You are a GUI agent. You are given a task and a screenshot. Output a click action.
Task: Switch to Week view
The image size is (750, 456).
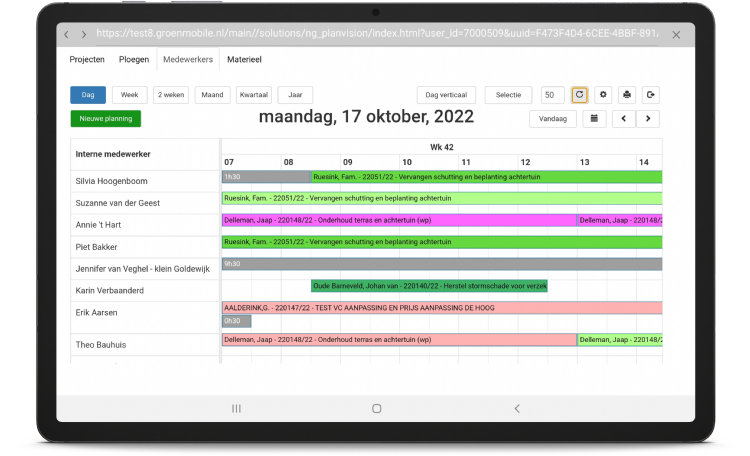(129, 95)
